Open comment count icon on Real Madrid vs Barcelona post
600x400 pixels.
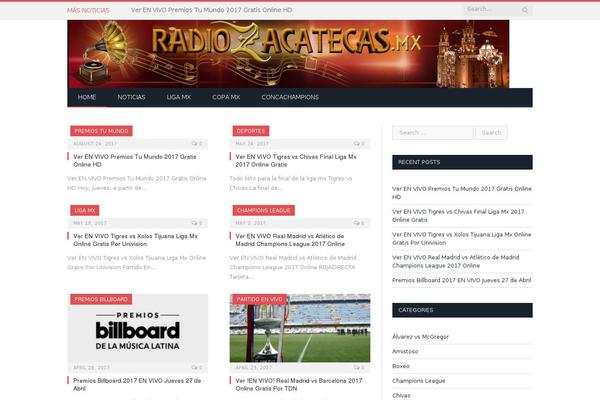[x=359, y=367]
